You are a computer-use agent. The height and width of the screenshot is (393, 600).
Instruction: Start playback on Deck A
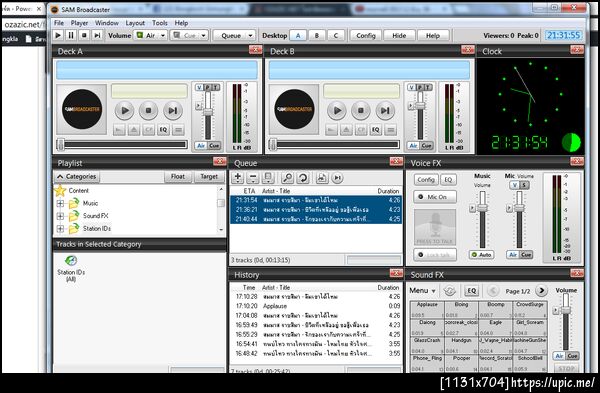point(125,111)
